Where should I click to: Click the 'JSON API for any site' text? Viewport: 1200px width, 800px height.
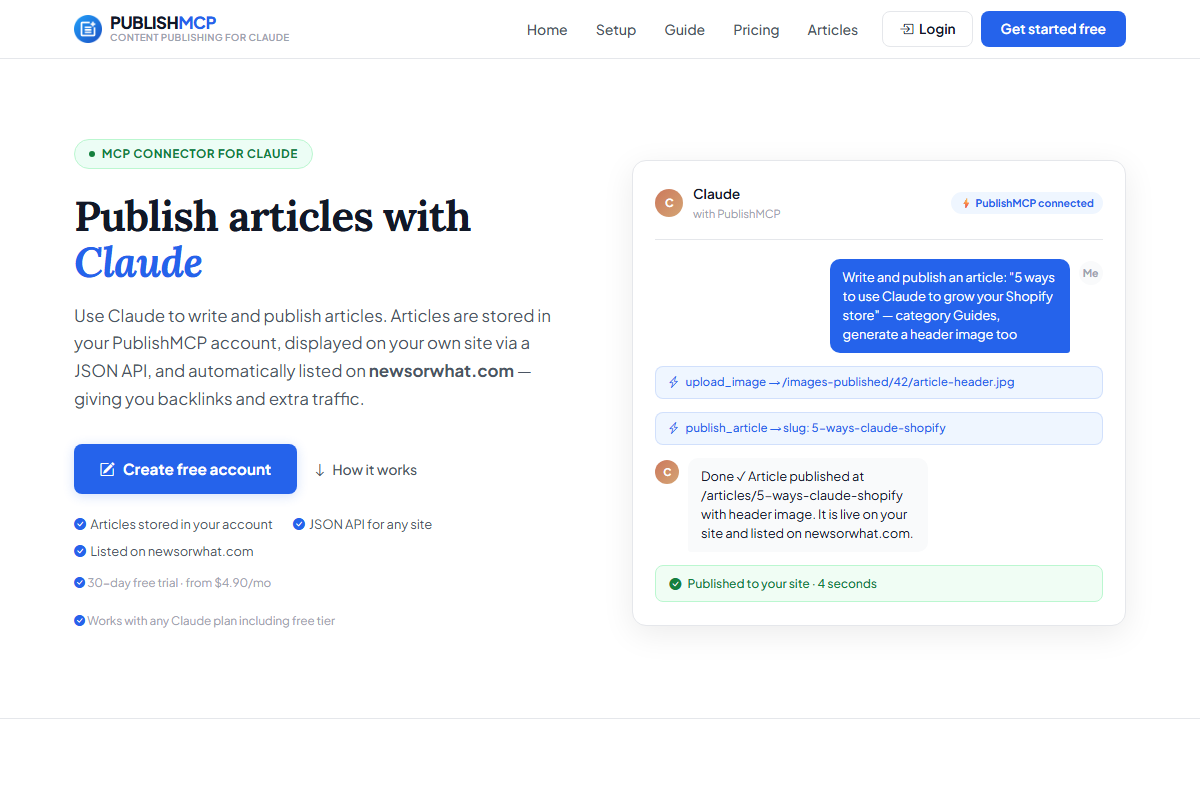coord(370,524)
